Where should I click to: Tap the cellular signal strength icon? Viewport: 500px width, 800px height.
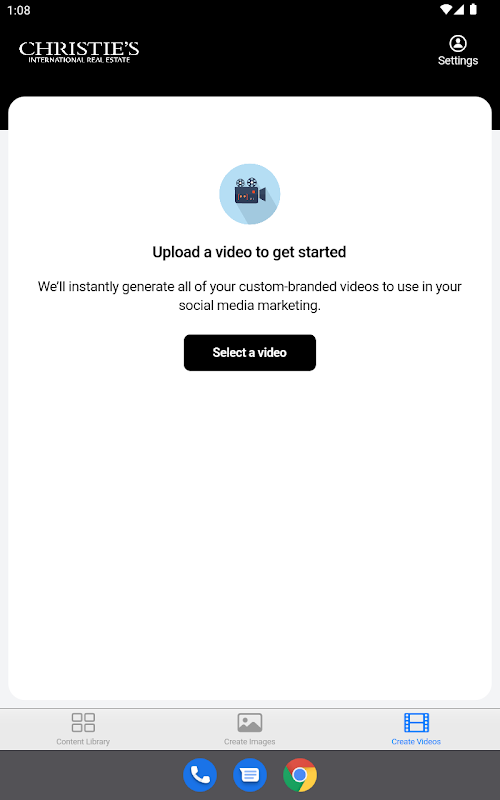[x=459, y=10]
